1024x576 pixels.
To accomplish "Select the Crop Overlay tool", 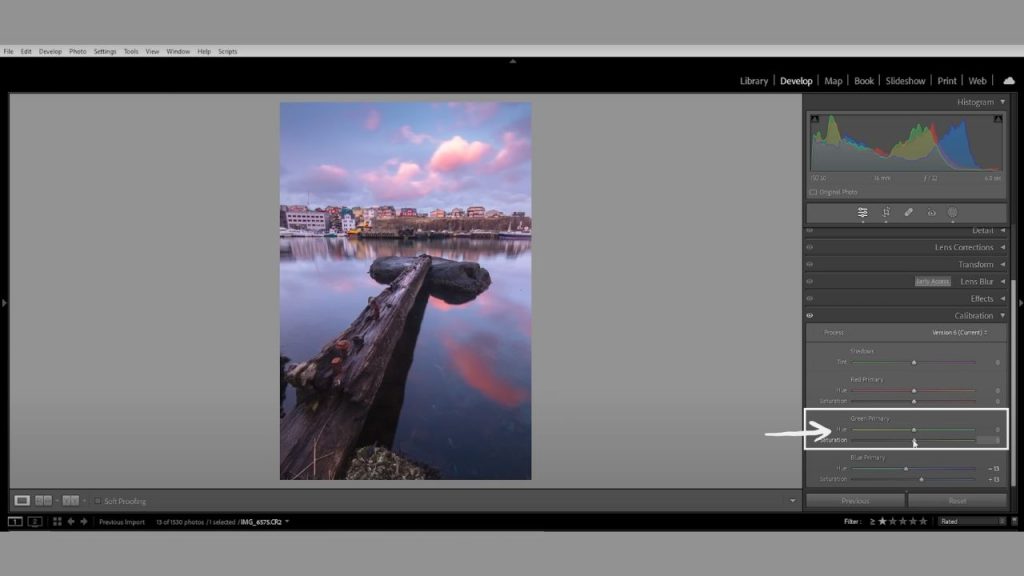I will [x=885, y=212].
